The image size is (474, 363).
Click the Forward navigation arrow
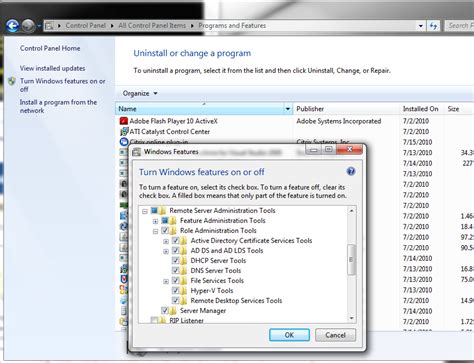[28, 26]
